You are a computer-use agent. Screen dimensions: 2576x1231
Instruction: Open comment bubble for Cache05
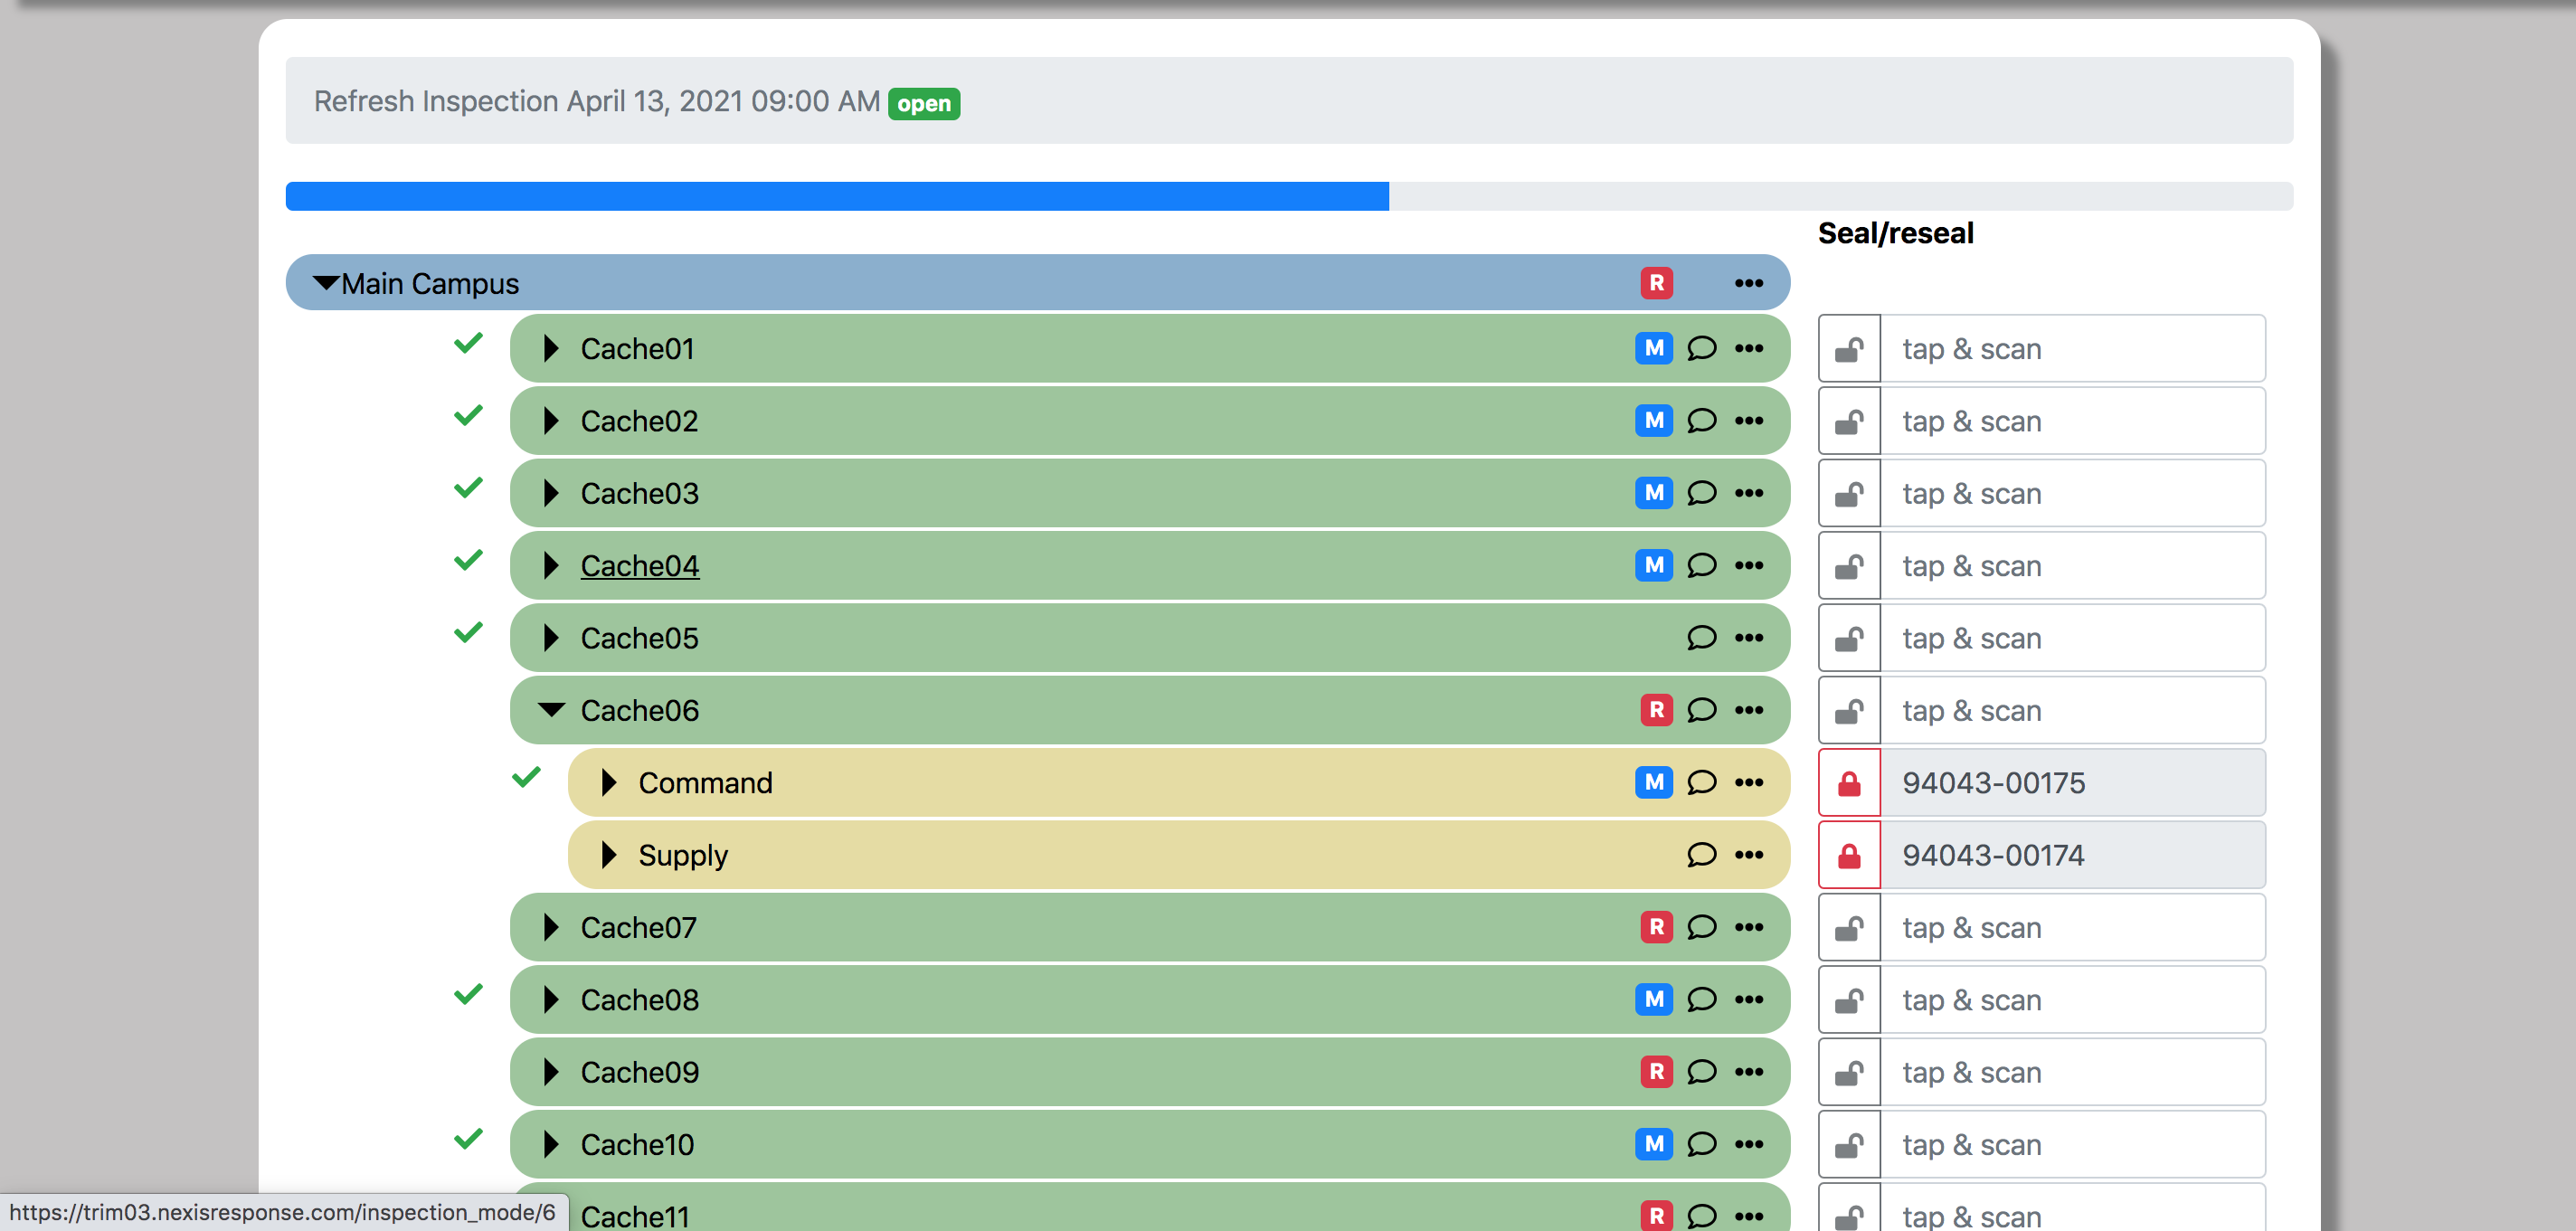pyautogui.click(x=1701, y=637)
